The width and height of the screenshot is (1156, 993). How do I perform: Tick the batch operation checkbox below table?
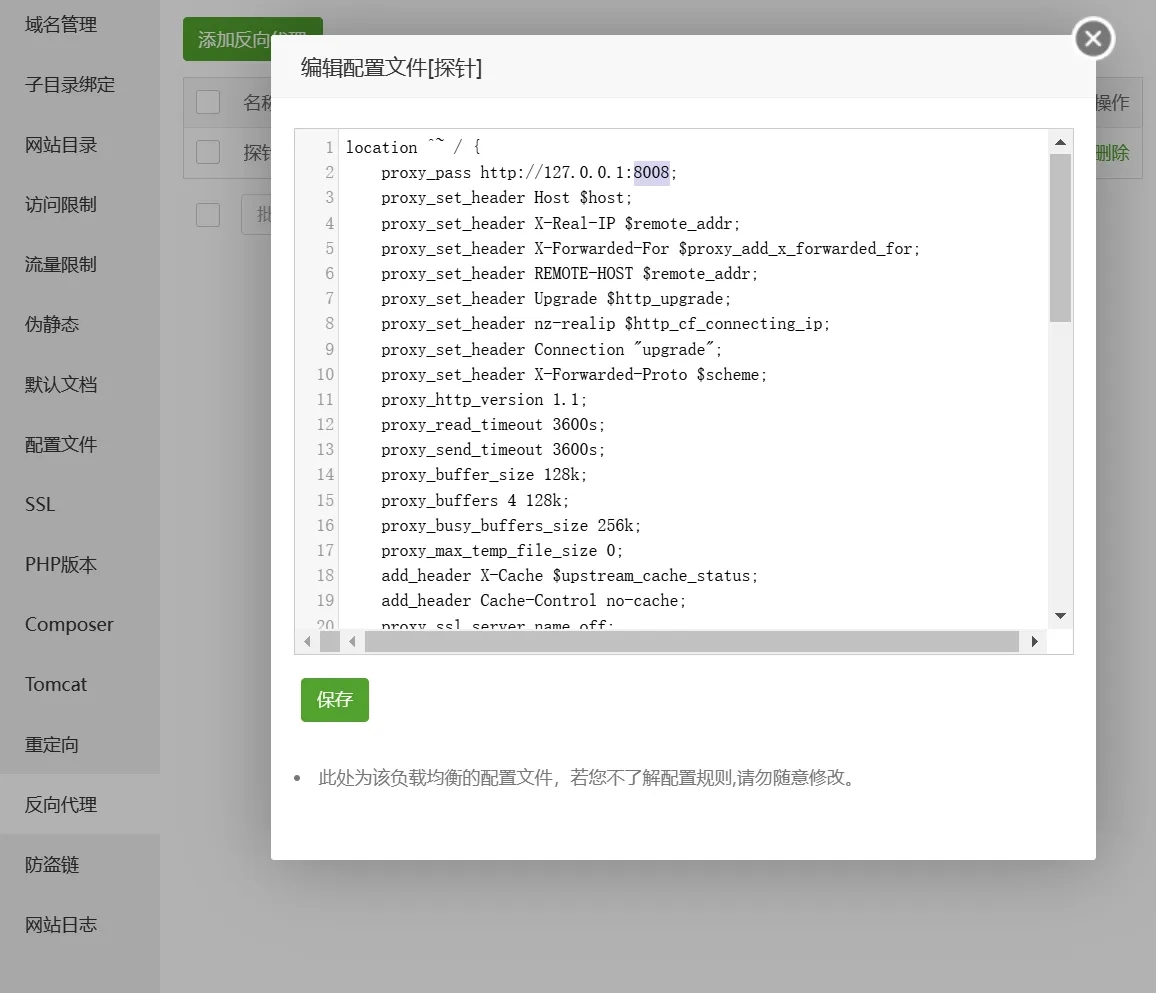[208, 214]
